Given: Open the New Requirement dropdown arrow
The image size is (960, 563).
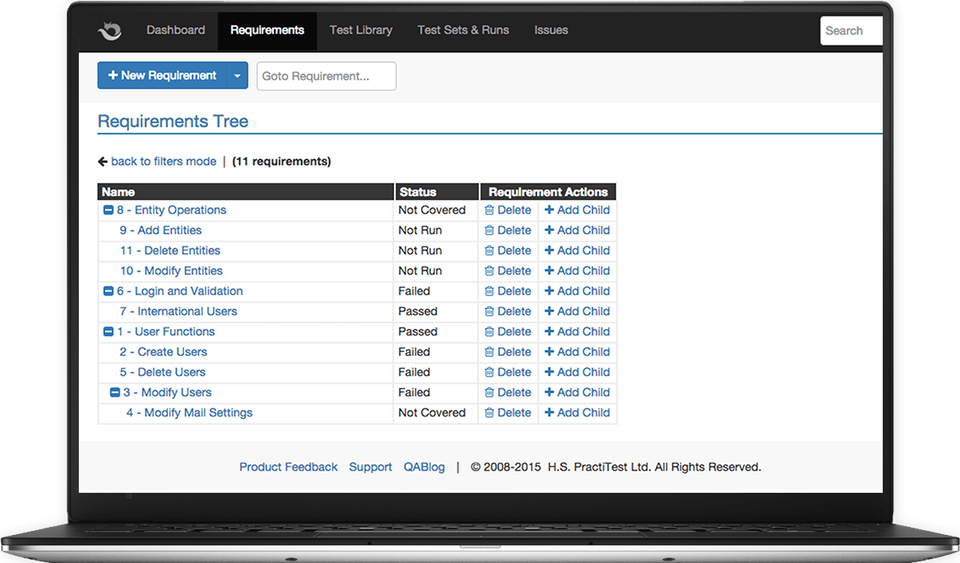Looking at the screenshot, I should (x=237, y=76).
